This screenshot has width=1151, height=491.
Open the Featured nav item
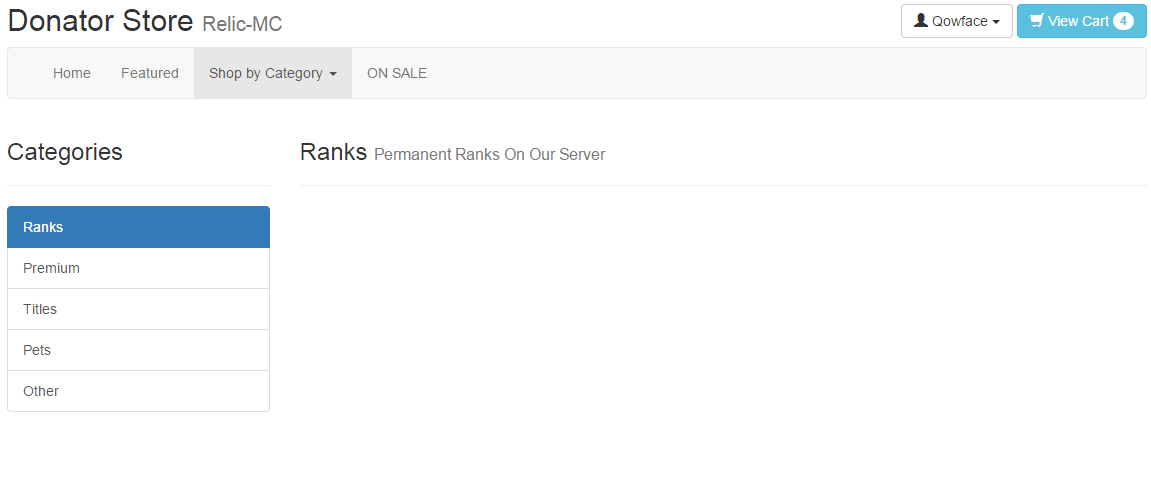click(x=150, y=73)
